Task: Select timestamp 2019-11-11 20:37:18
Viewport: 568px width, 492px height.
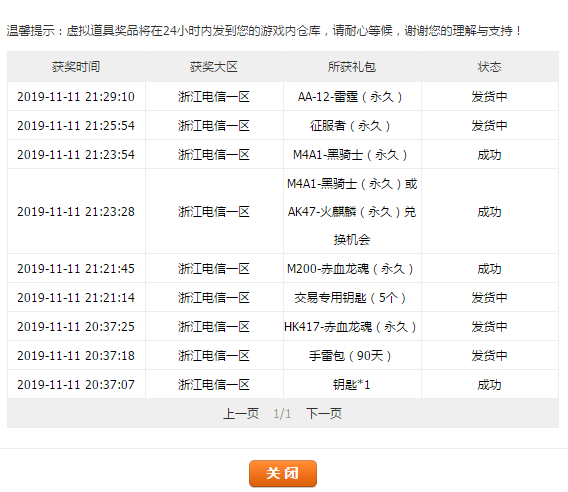Action: [x=76, y=355]
